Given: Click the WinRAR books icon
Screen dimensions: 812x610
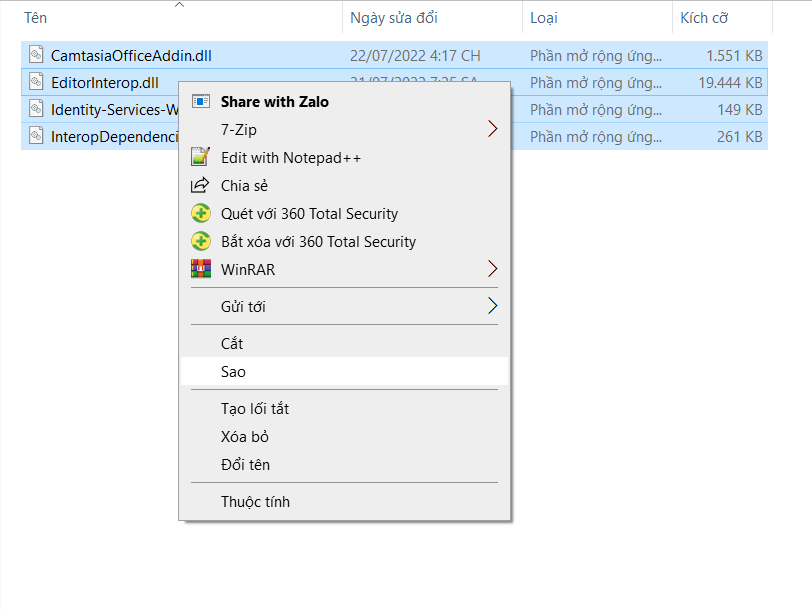Looking at the screenshot, I should tap(199, 268).
